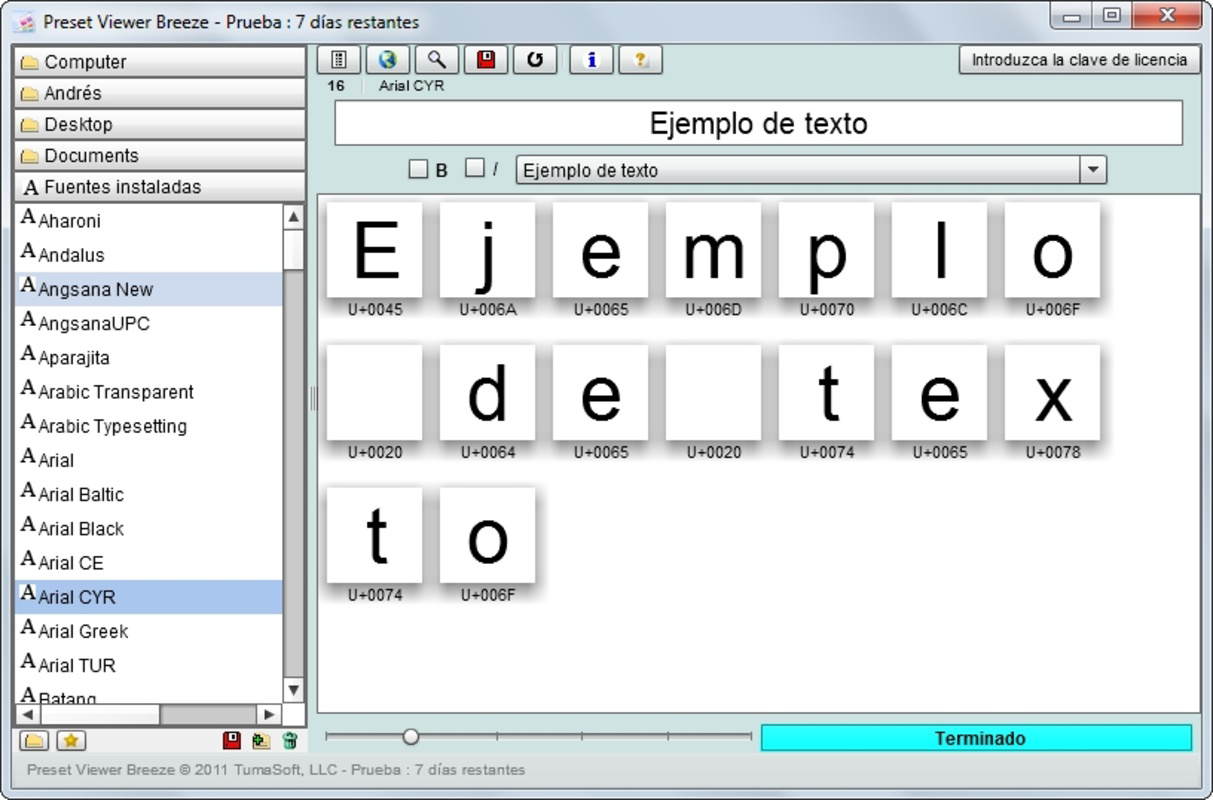1213x800 pixels.
Task: Click the character map grid toolbar icon
Action: pyautogui.click(x=339, y=60)
